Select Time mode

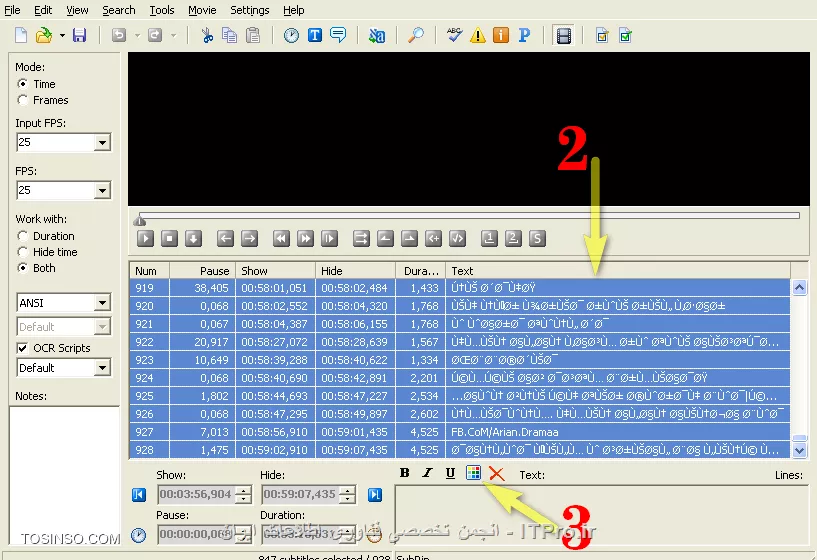pyautogui.click(x=22, y=84)
